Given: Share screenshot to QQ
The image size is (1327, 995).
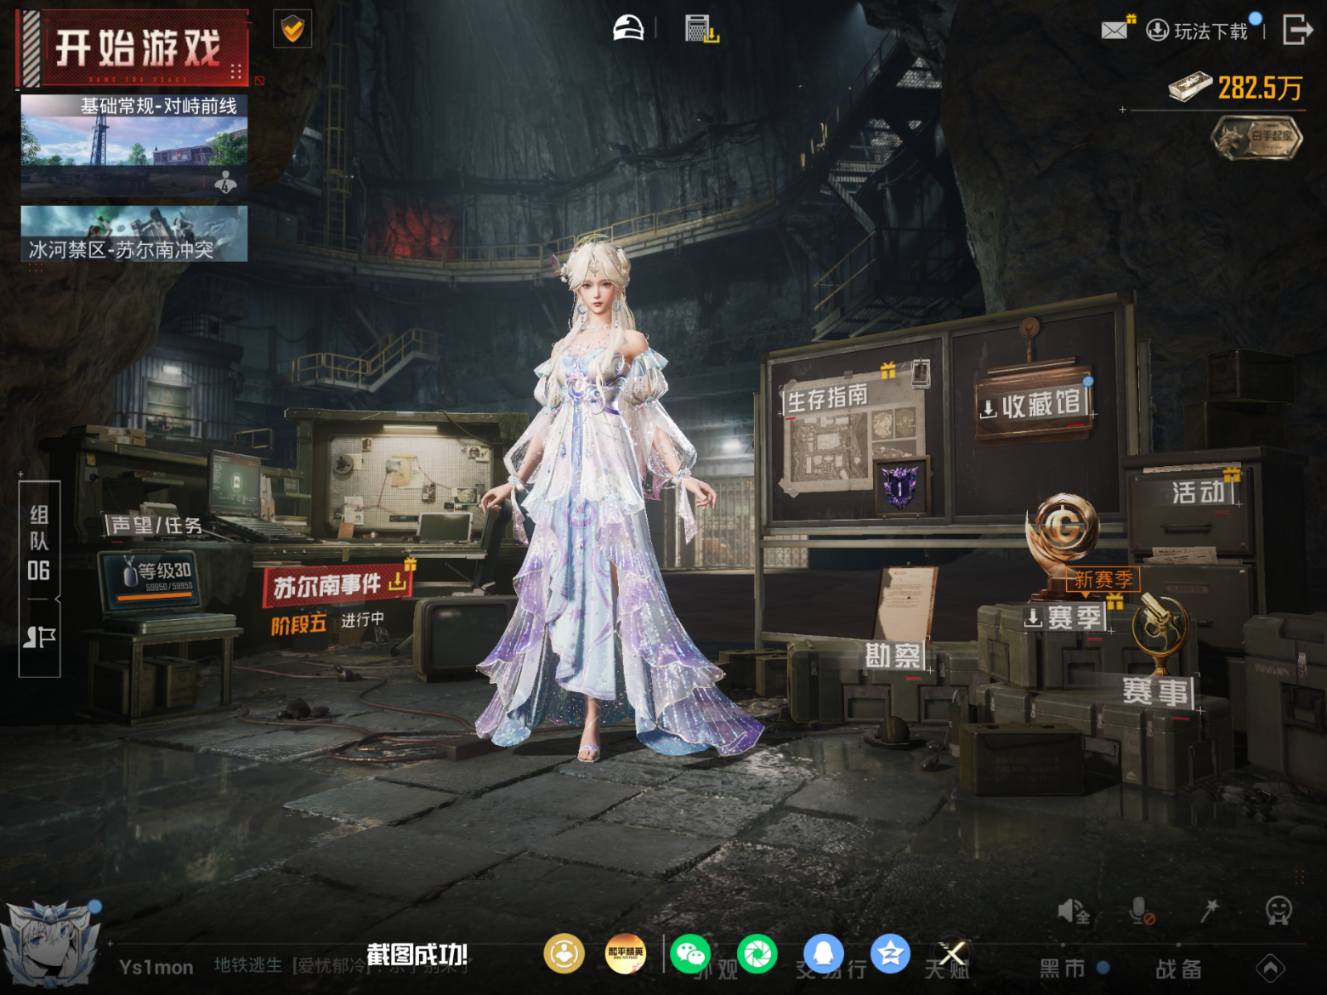Looking at the screenshot, I should point(824,954).
